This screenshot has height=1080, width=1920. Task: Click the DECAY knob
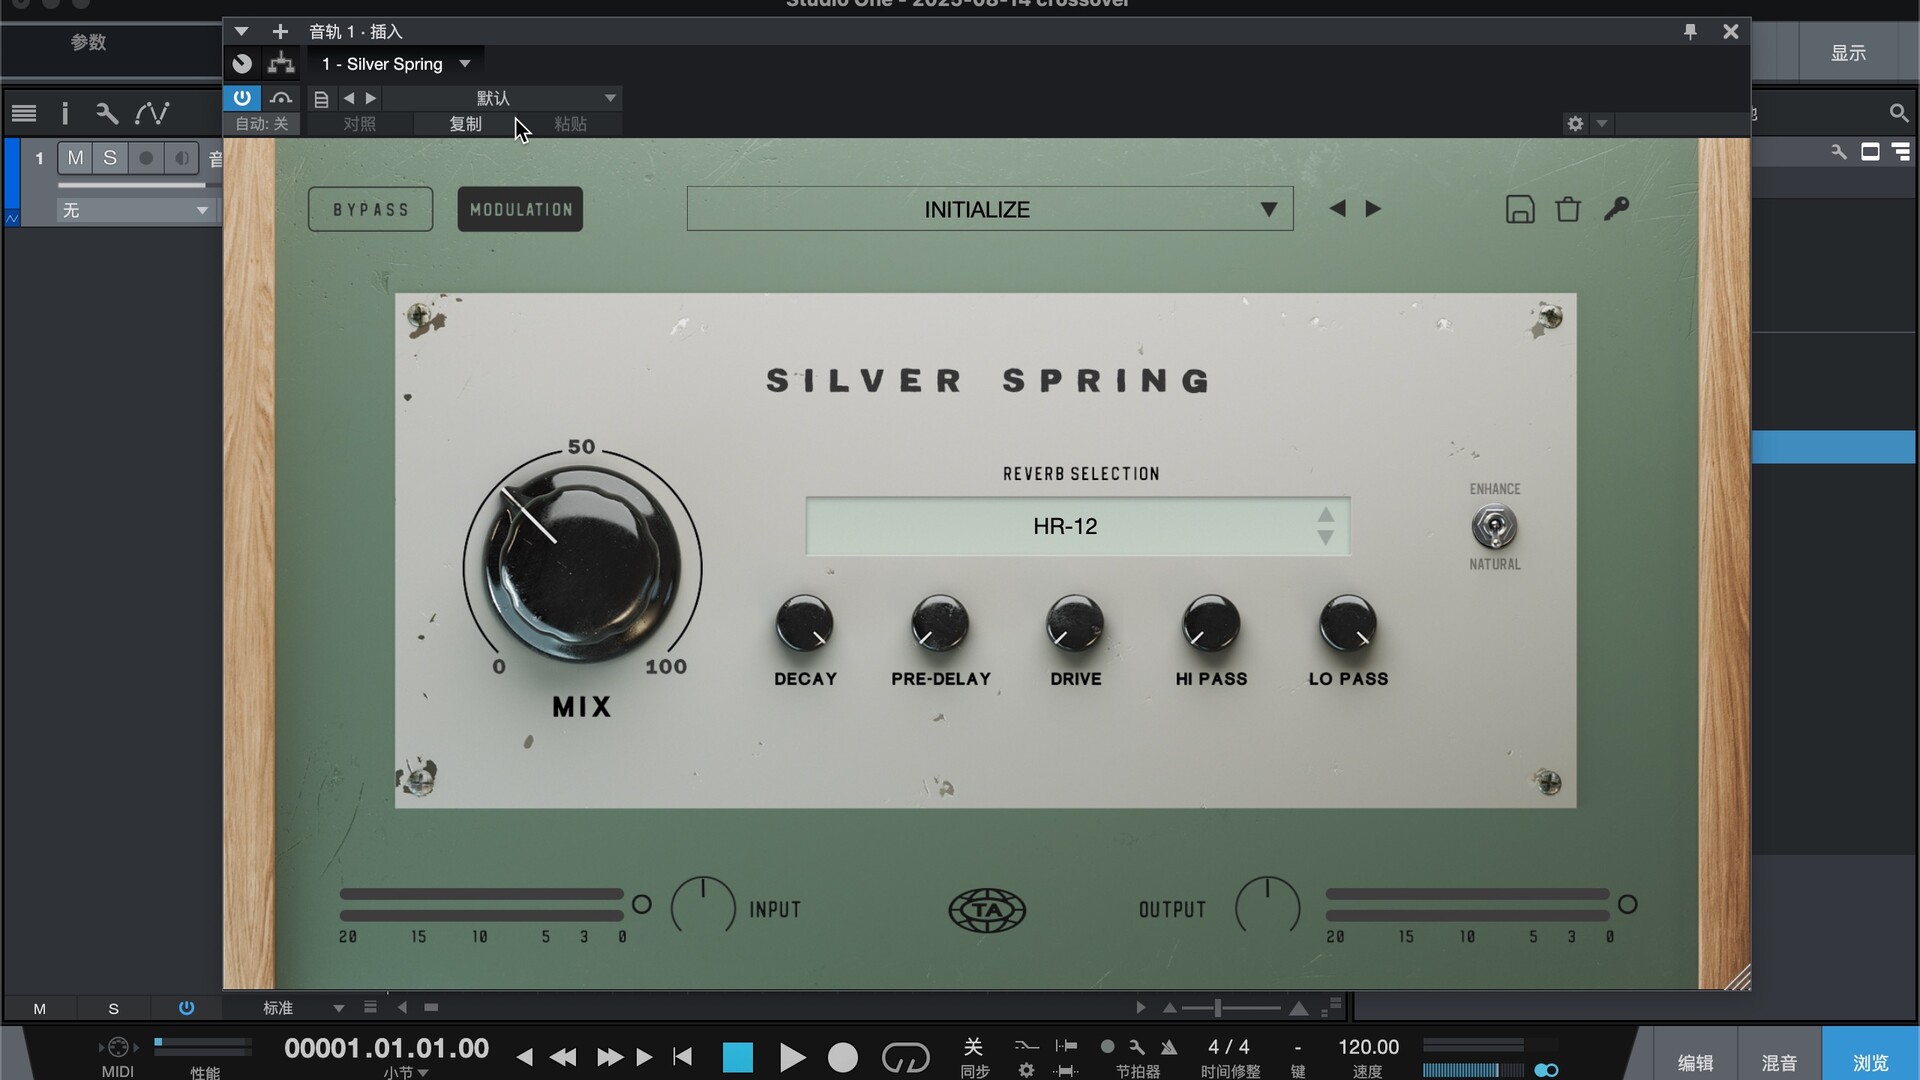click(805, 623)
